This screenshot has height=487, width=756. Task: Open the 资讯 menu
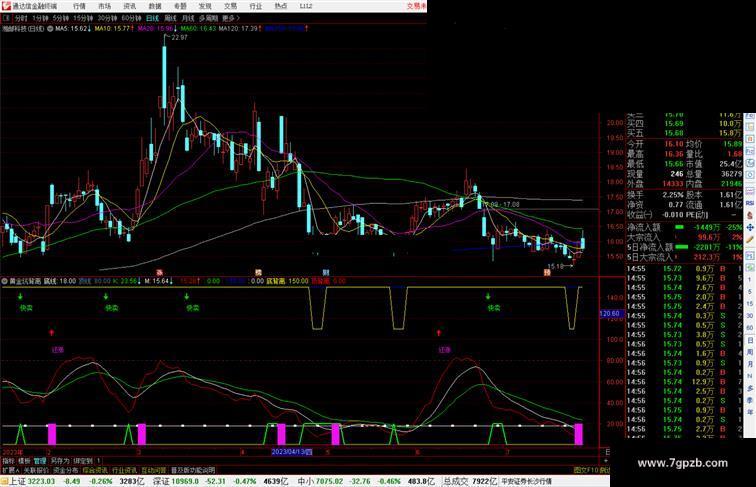coord(130,6)
